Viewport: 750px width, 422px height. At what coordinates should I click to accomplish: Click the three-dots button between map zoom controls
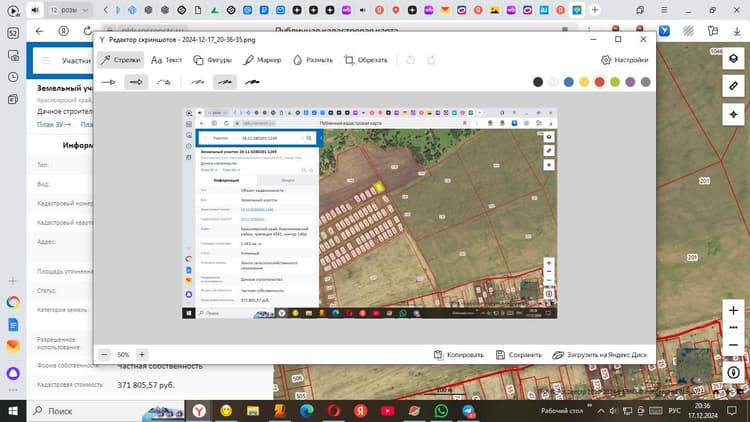(733, 328)
